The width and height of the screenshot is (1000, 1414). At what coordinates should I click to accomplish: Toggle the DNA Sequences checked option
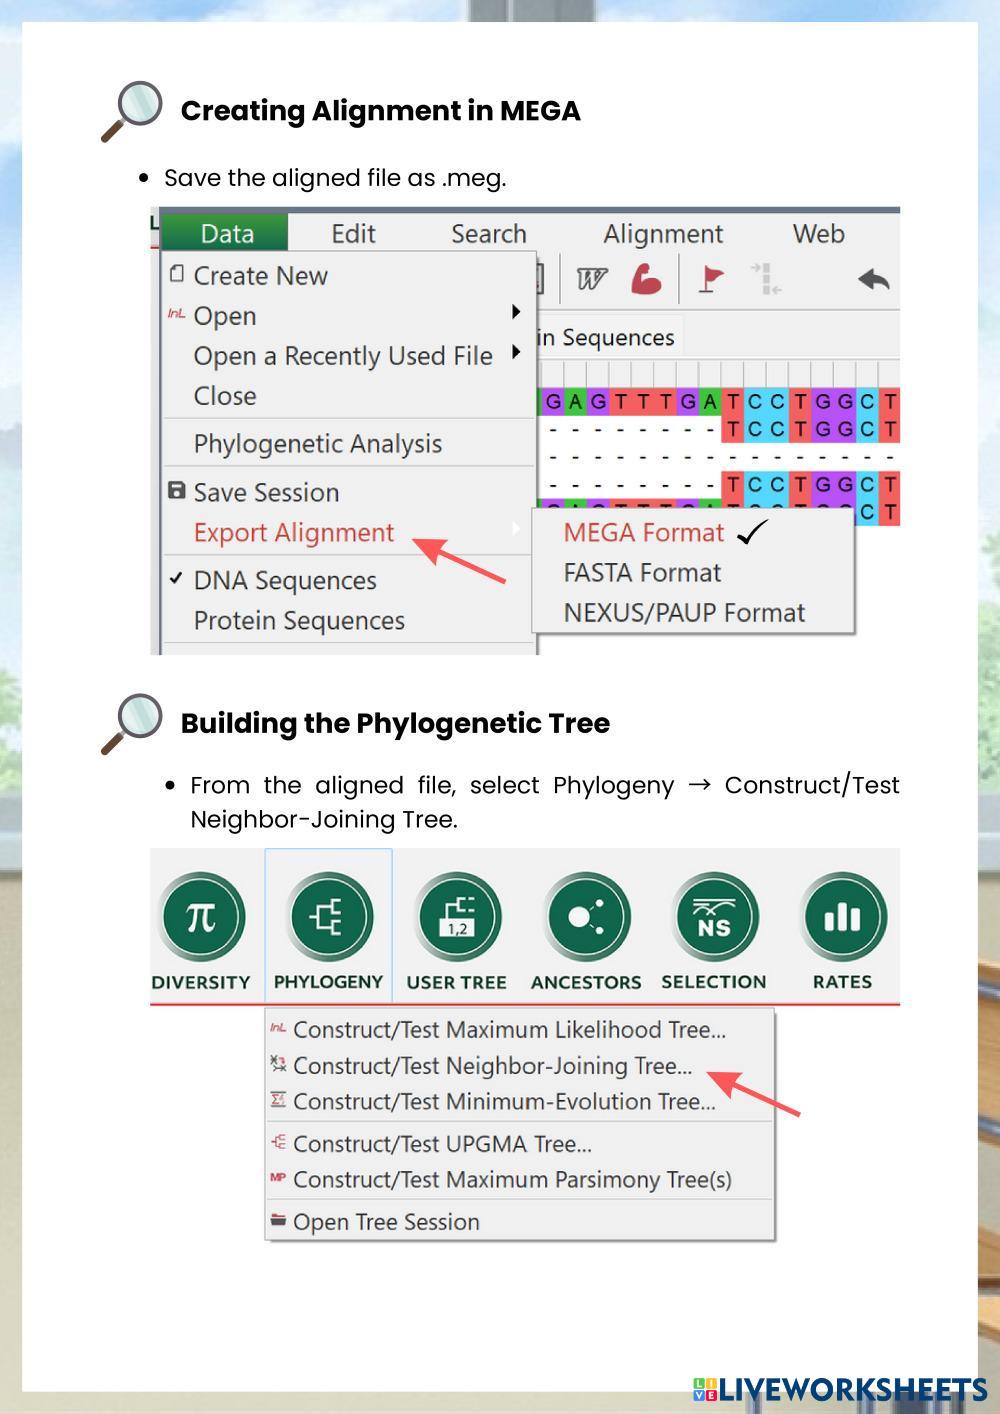click(284, 581)
